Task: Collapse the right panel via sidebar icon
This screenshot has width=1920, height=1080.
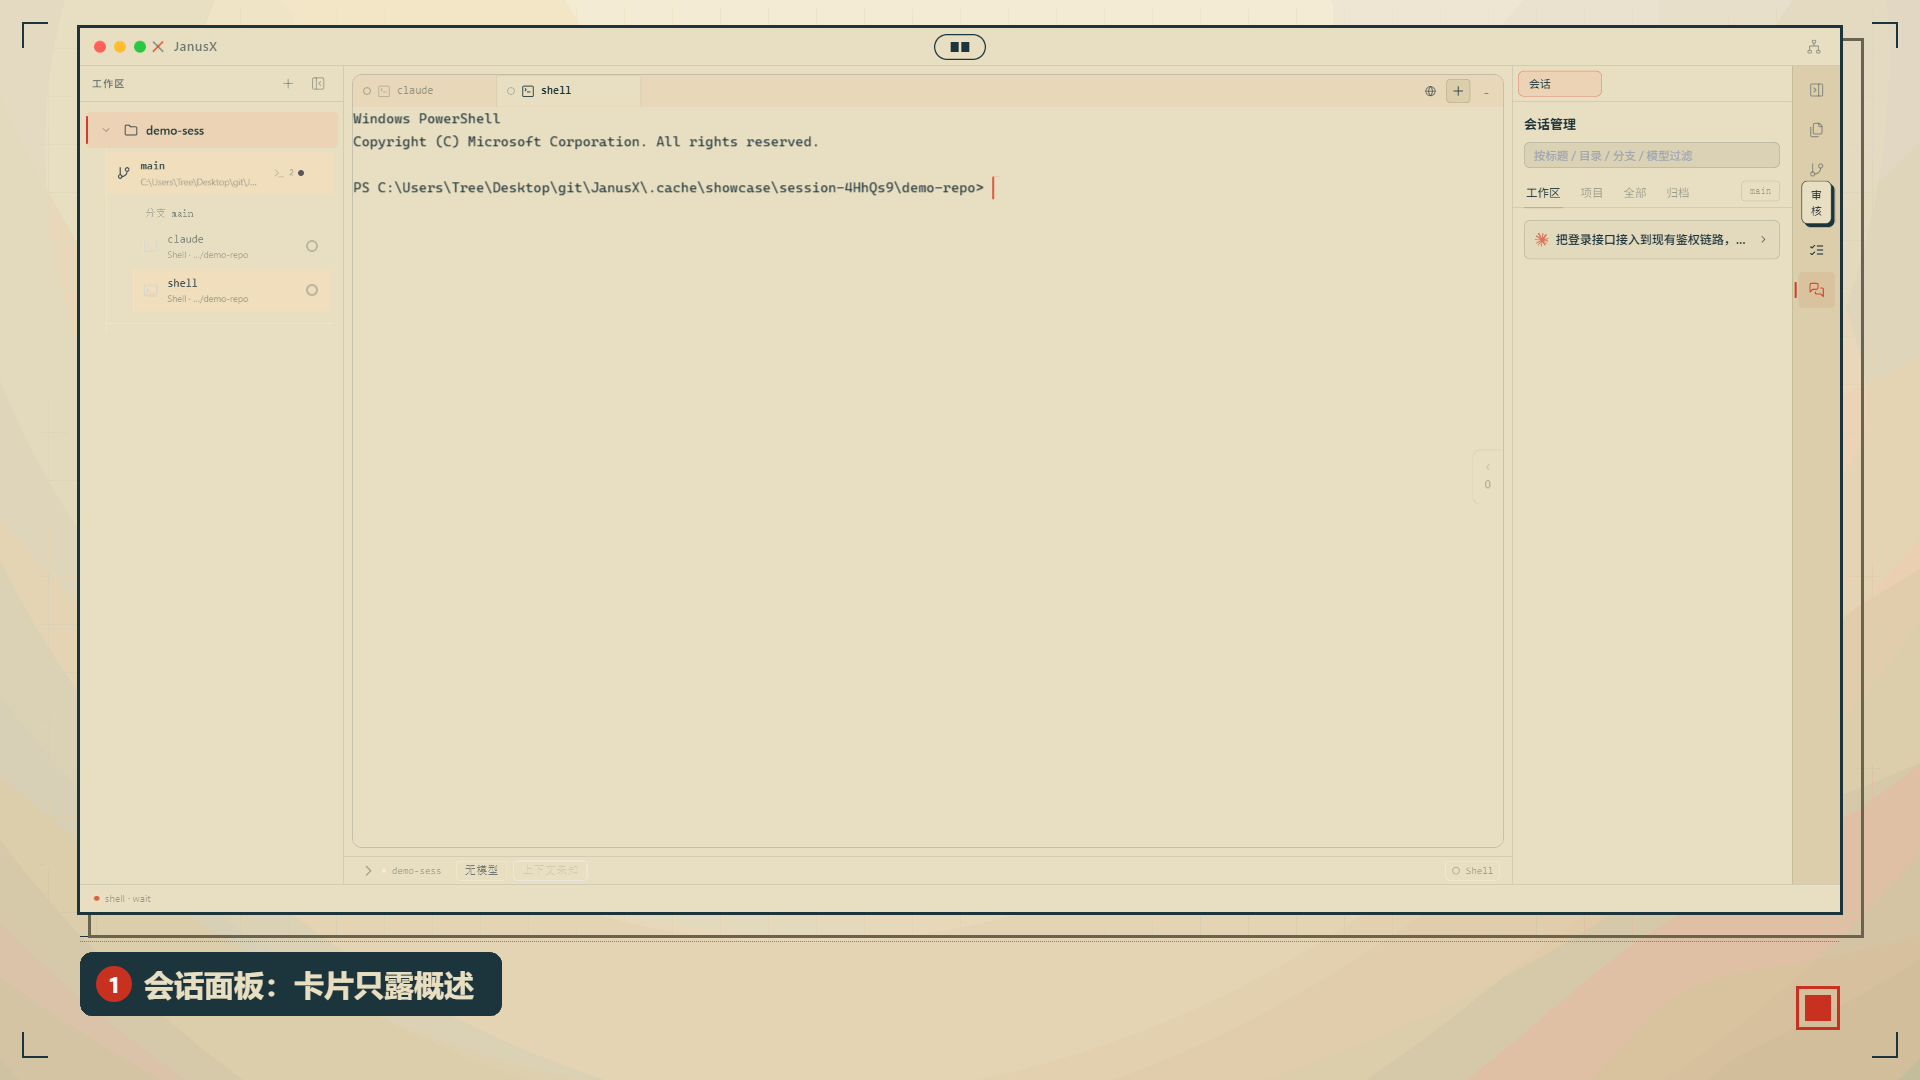Action: point(1816,90)
